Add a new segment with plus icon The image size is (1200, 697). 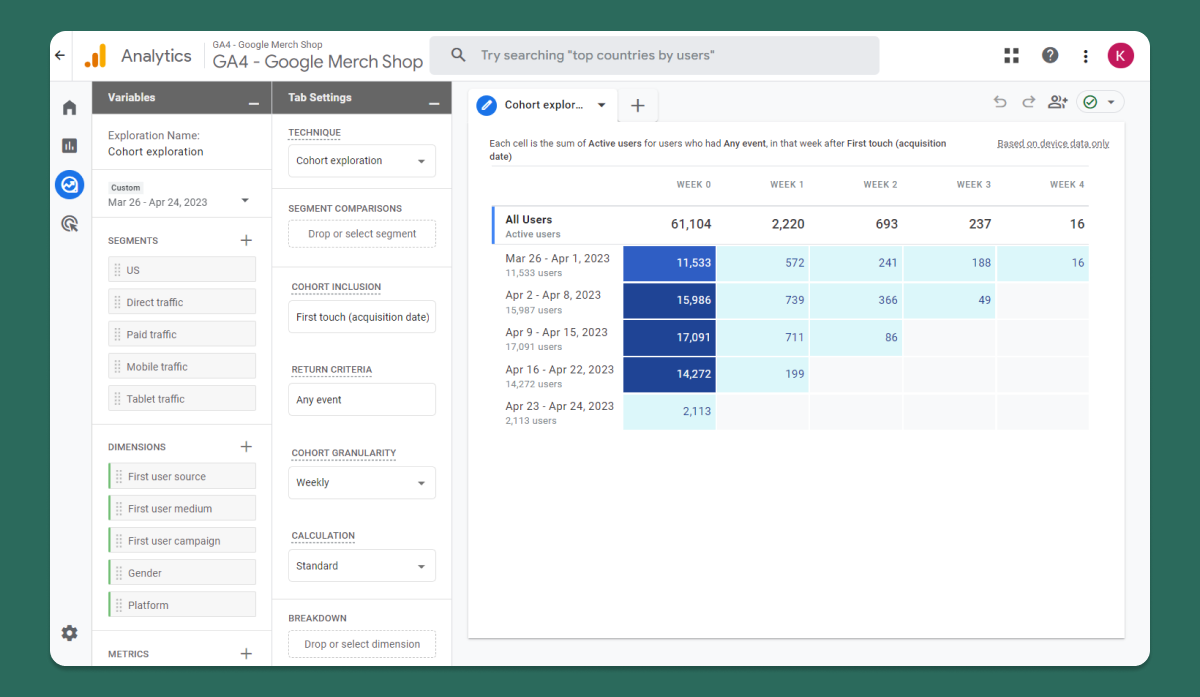(246, 240)
